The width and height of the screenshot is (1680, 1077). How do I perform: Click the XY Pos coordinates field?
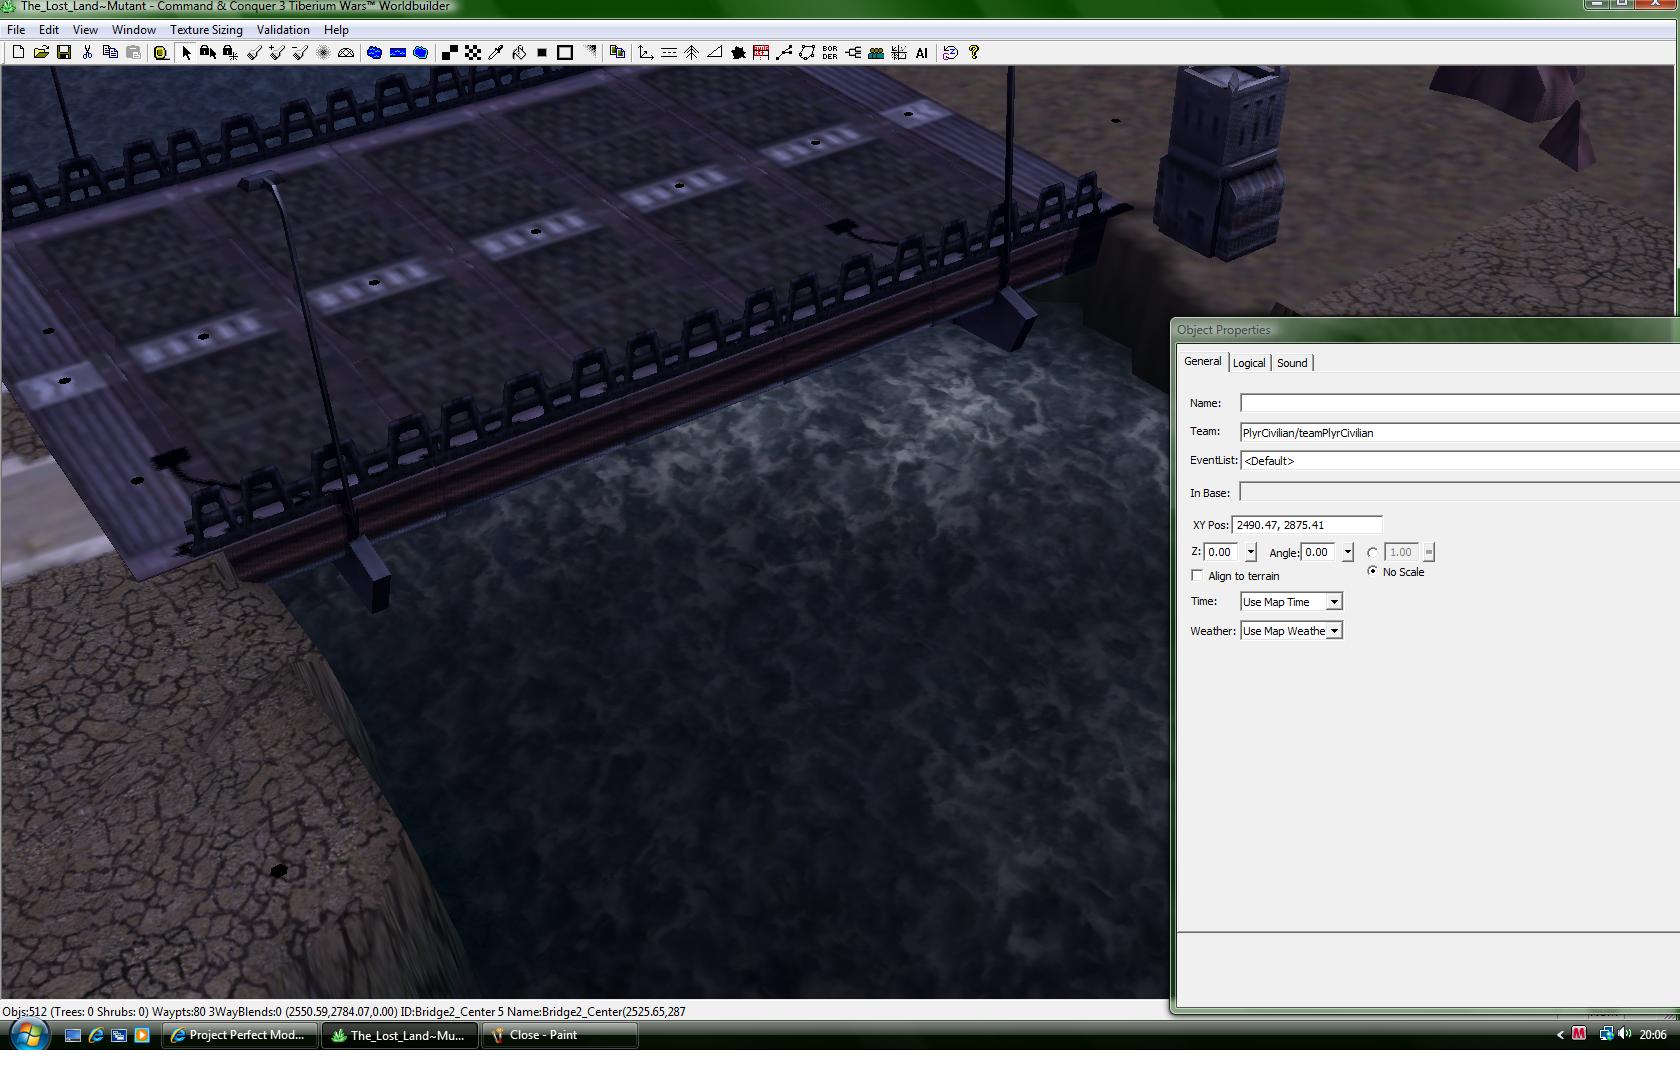[x=1306, y=524]
